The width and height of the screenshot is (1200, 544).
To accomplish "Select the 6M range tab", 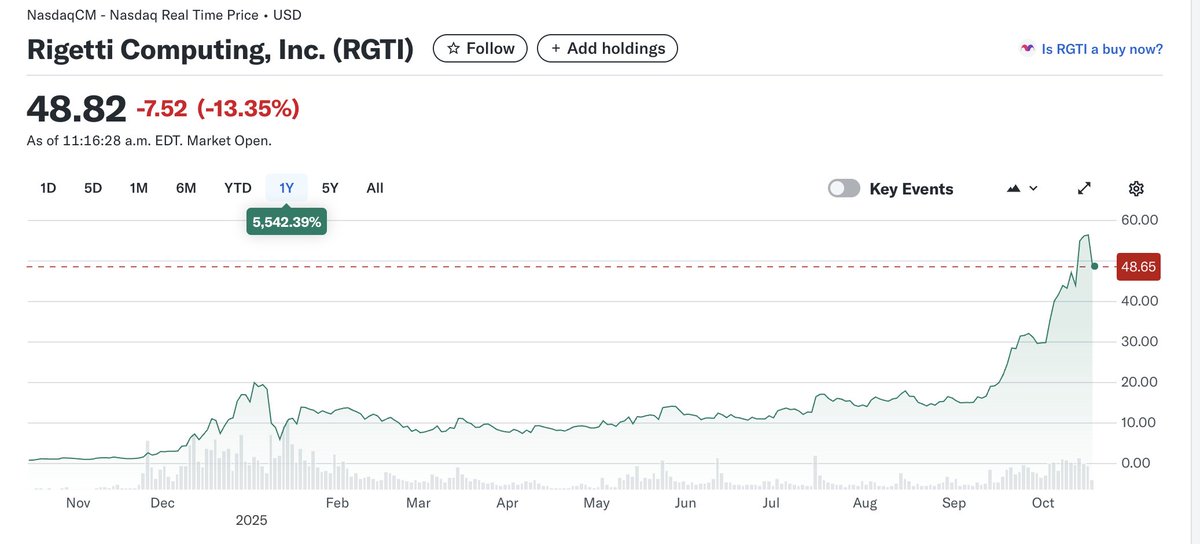I will click(x=186, y=188).
